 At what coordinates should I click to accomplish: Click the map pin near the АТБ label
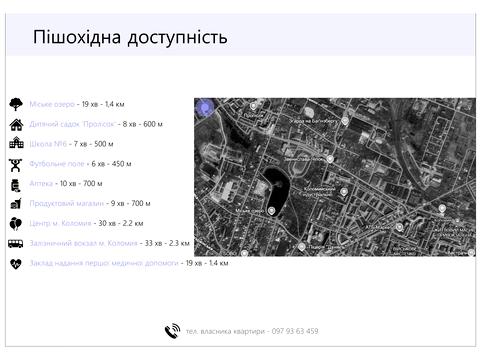[x=400, y=227]
